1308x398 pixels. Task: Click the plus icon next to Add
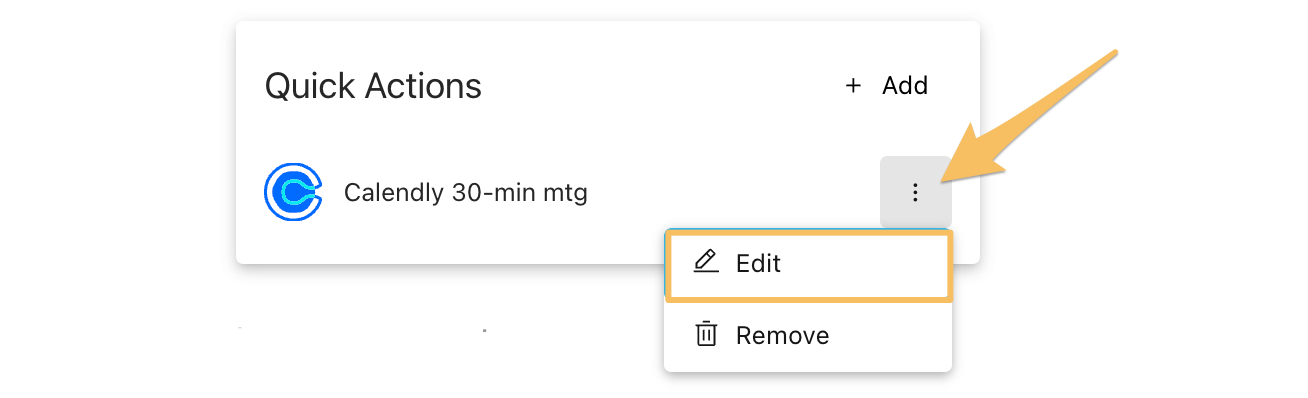click(x=853, y=86)
